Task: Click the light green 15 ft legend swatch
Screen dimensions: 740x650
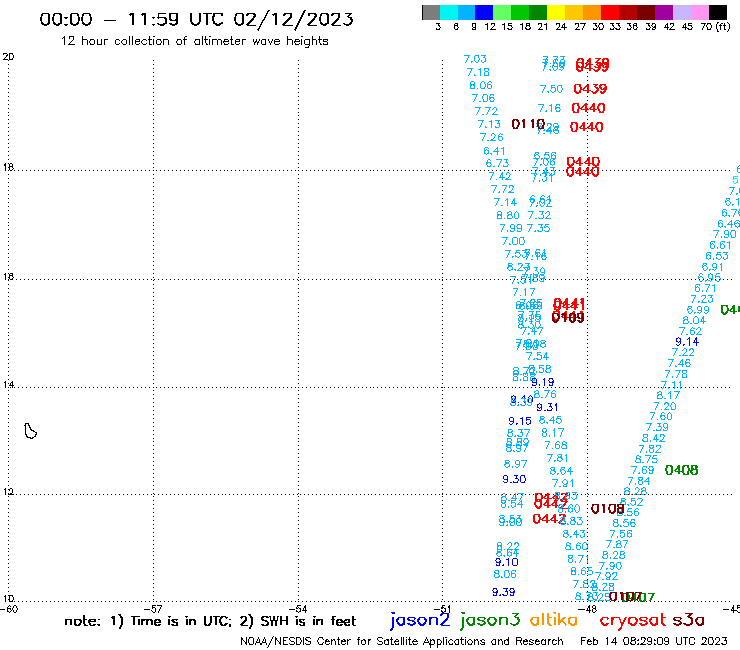Action: pos(502,13)
